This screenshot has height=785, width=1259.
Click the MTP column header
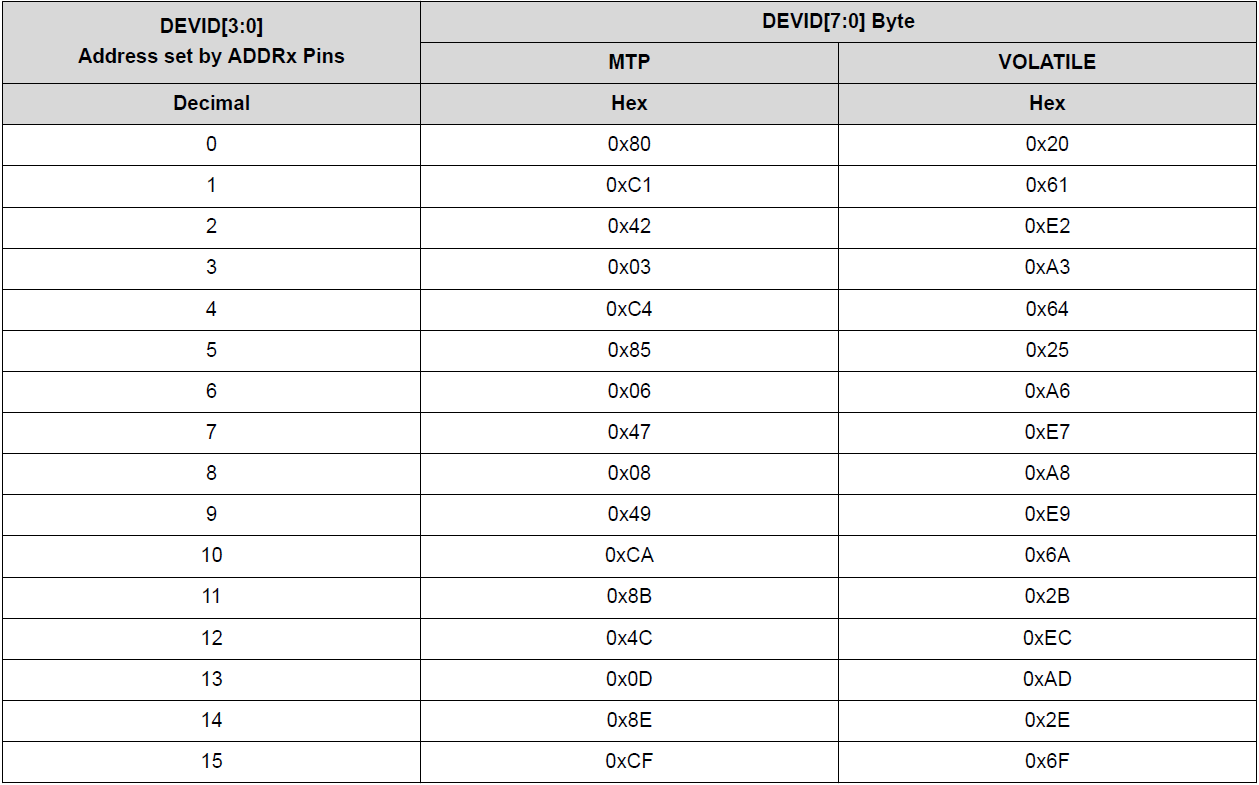tap(629, 62)
